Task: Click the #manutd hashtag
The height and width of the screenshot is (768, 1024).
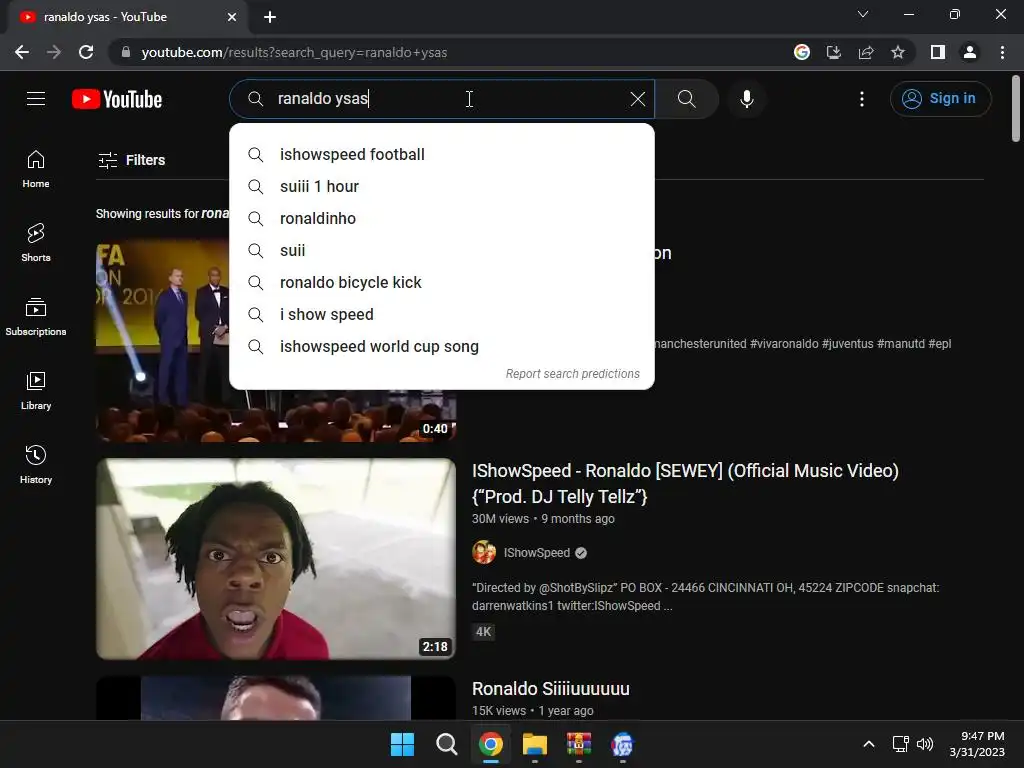Action: (901, 344)
